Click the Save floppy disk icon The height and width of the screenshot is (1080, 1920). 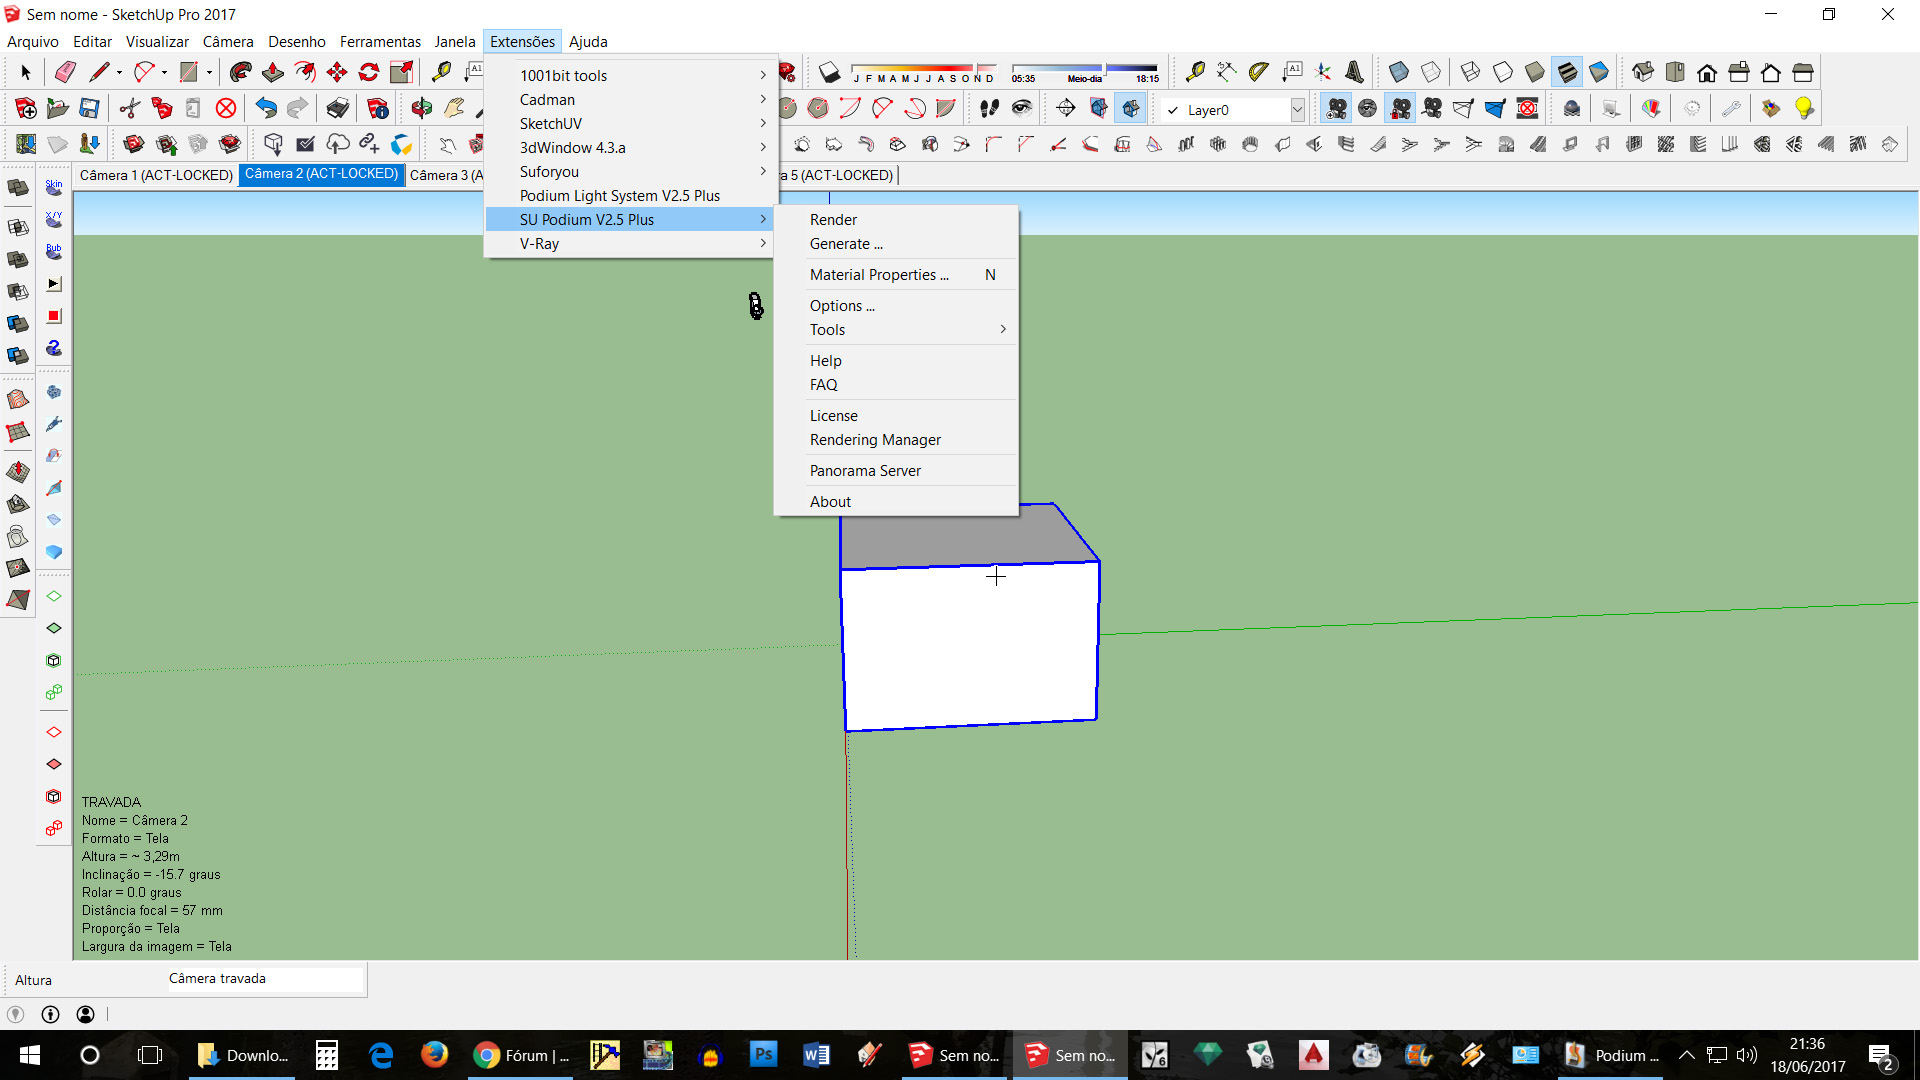coord(90,108)
